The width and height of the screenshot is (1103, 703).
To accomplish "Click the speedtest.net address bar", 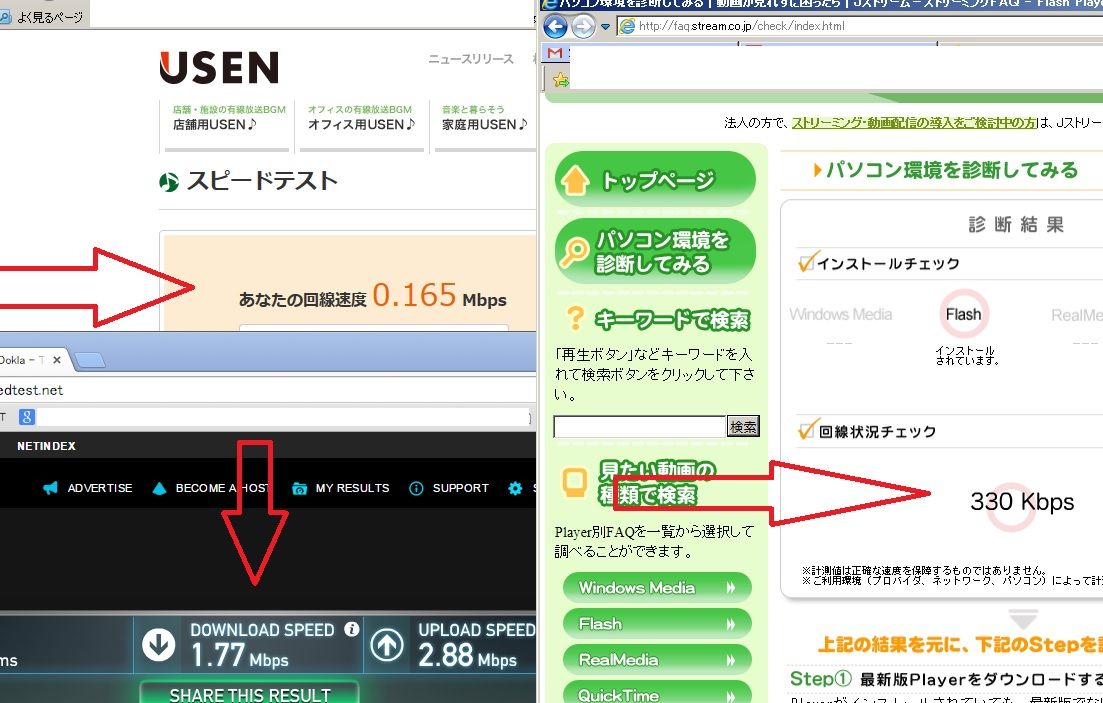I will 267,390.
